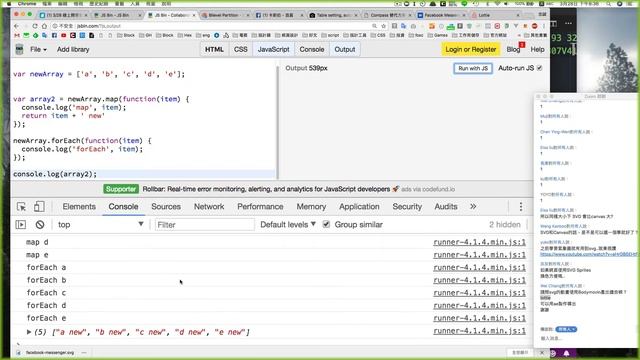
Task: Click the Blog notification badge
Action: tap(522, 44)
